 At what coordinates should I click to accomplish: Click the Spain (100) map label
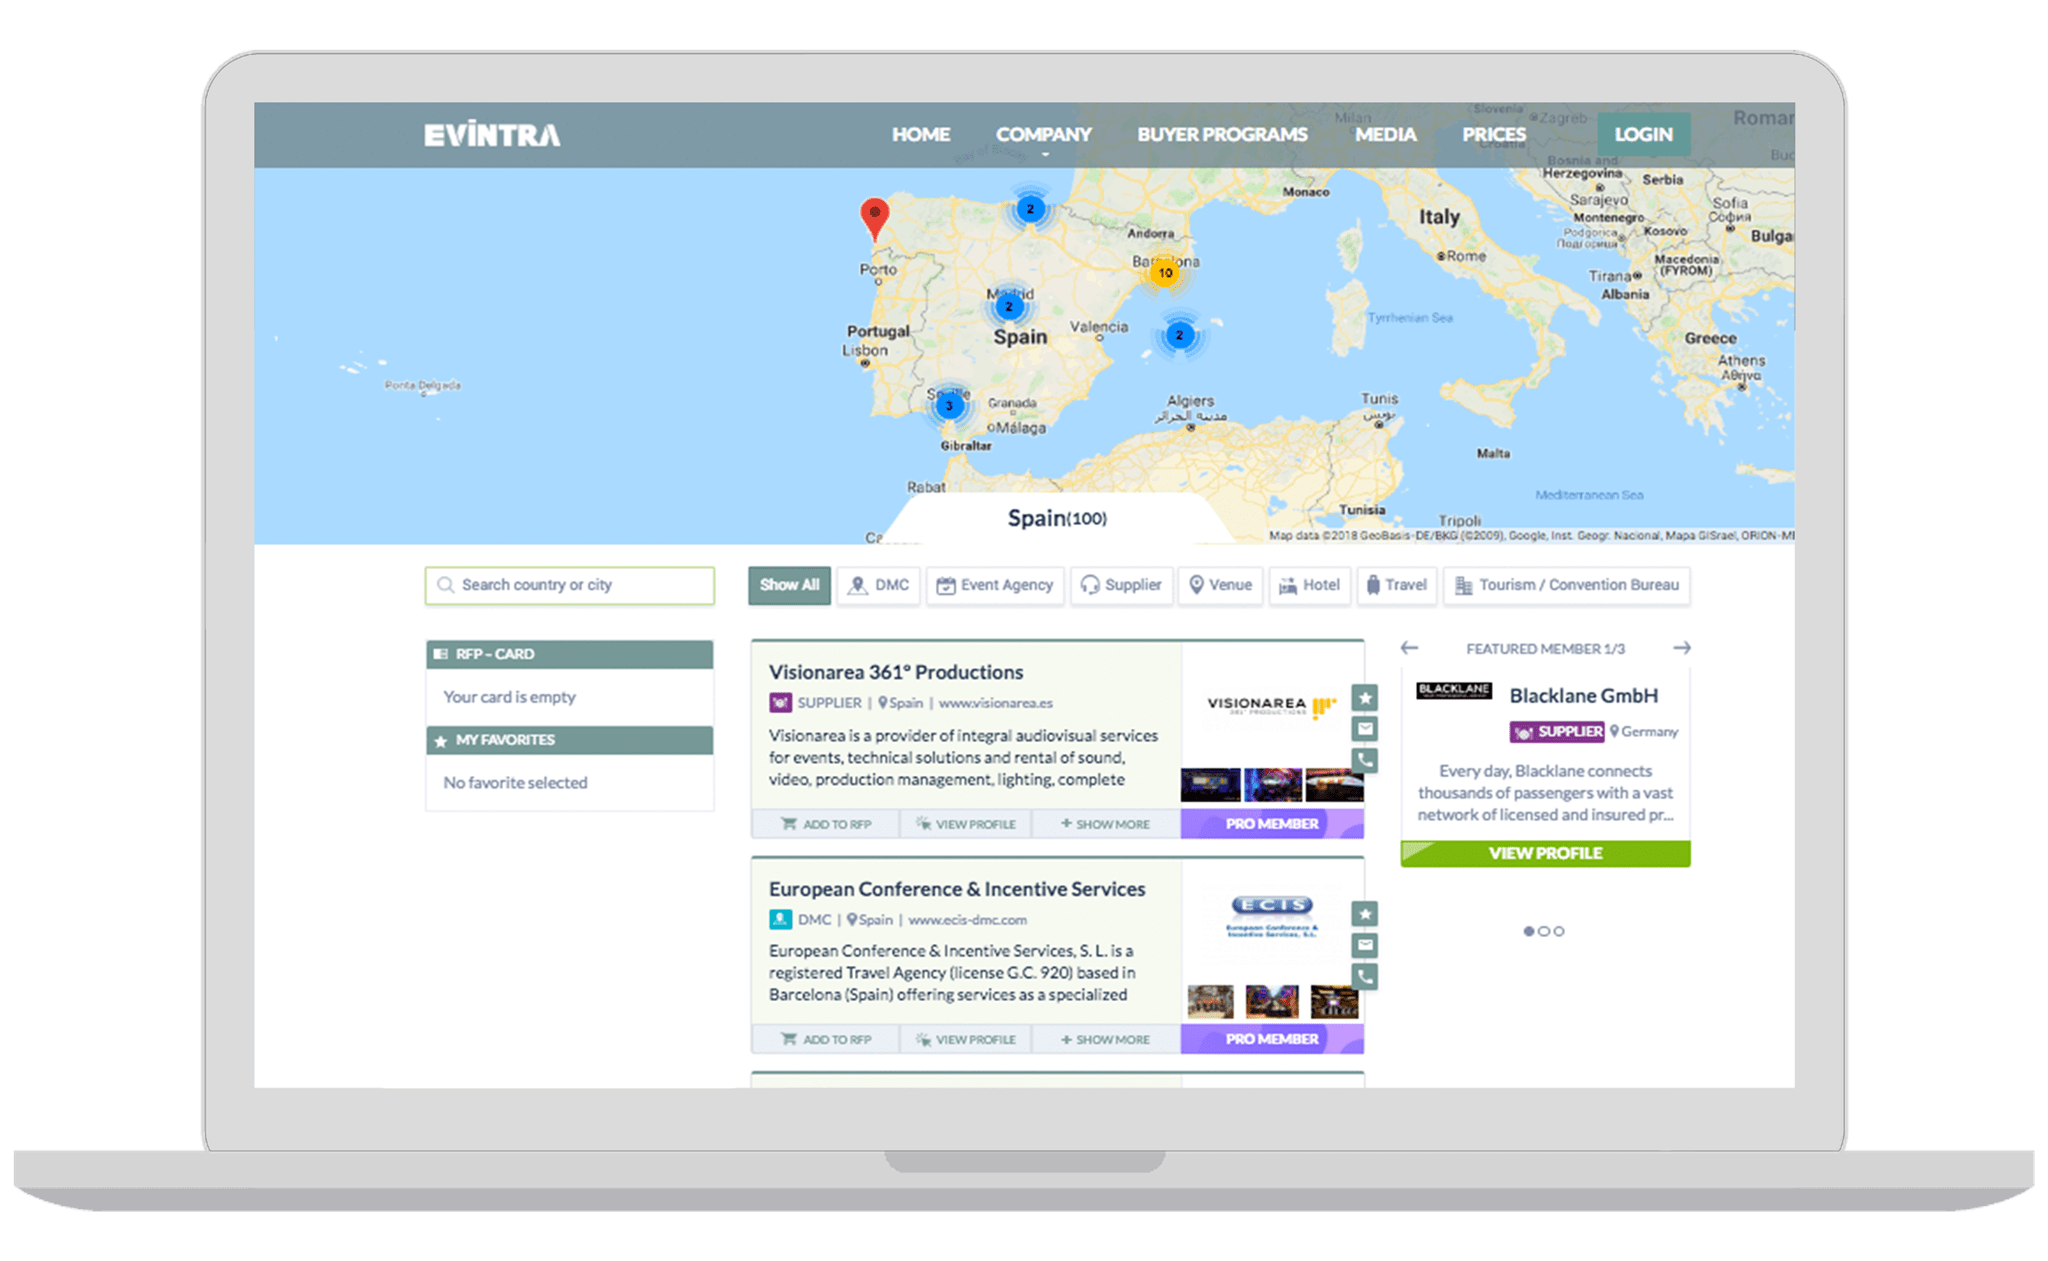click(1057, 518)
